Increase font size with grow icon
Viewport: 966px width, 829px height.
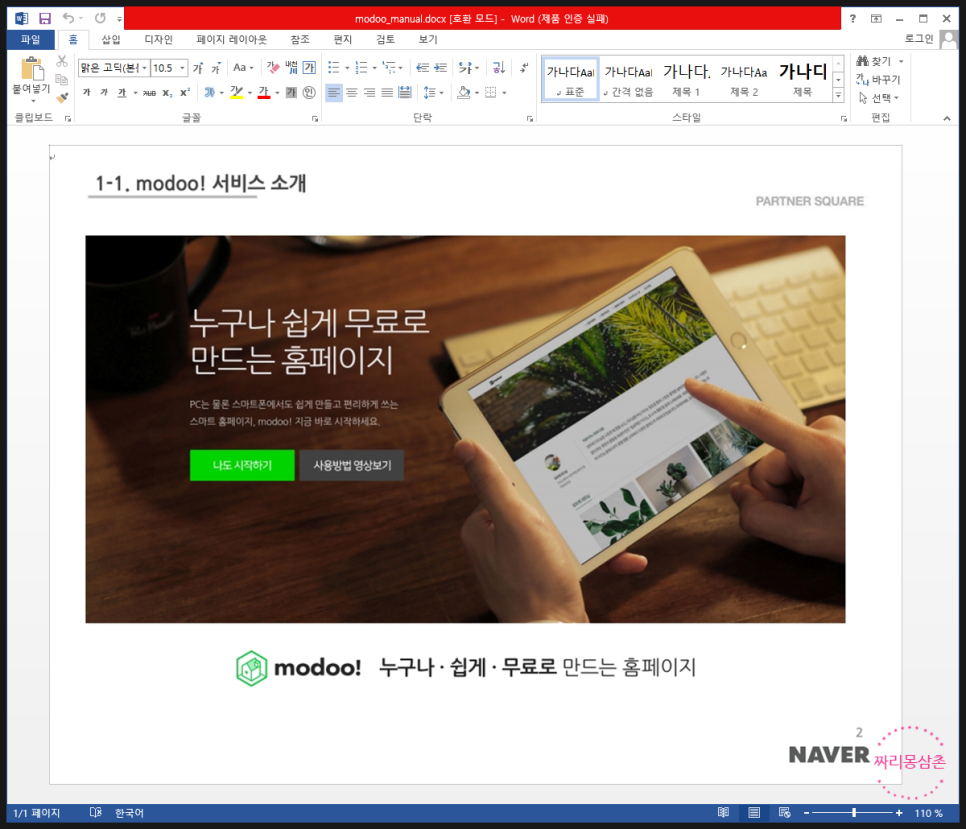coord(198,68)
